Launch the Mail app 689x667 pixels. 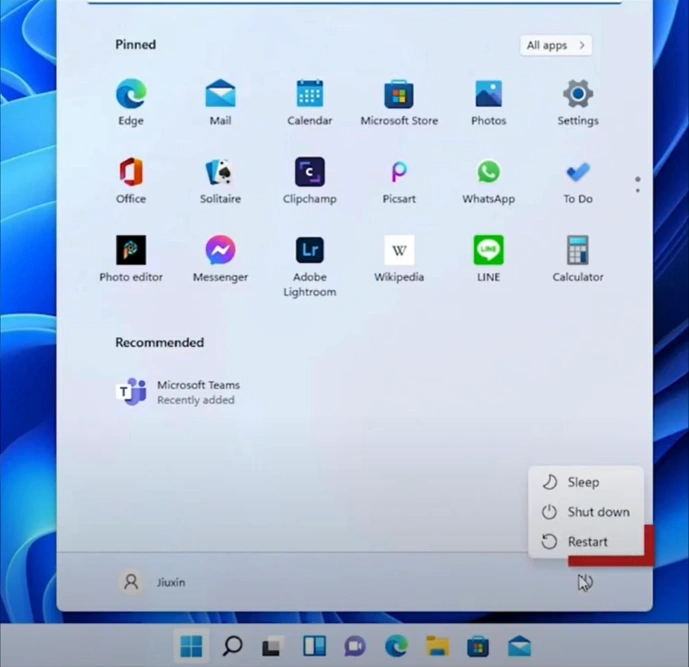[220, 102]
